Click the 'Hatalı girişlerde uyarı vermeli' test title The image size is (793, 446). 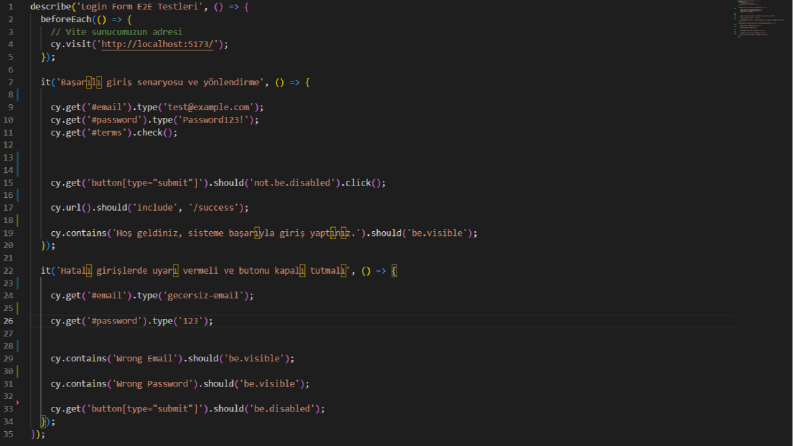203,271
